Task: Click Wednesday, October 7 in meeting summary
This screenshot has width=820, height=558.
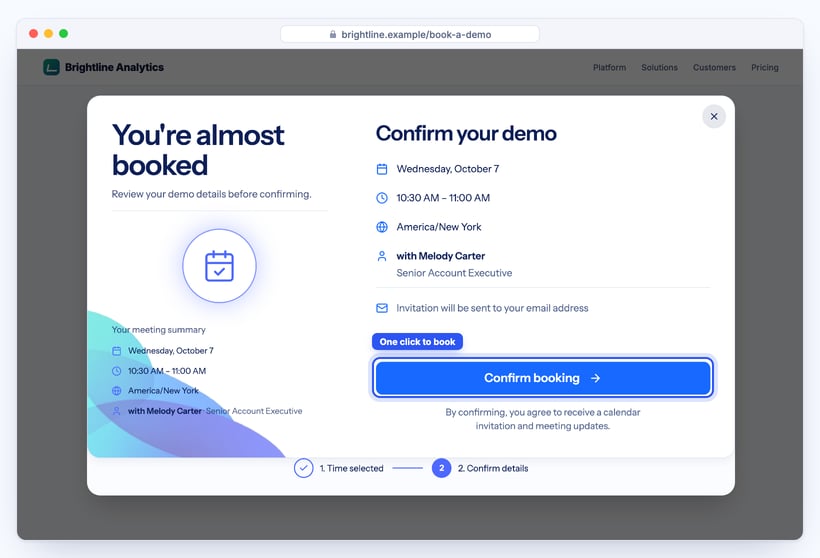Action: (170, 351)
